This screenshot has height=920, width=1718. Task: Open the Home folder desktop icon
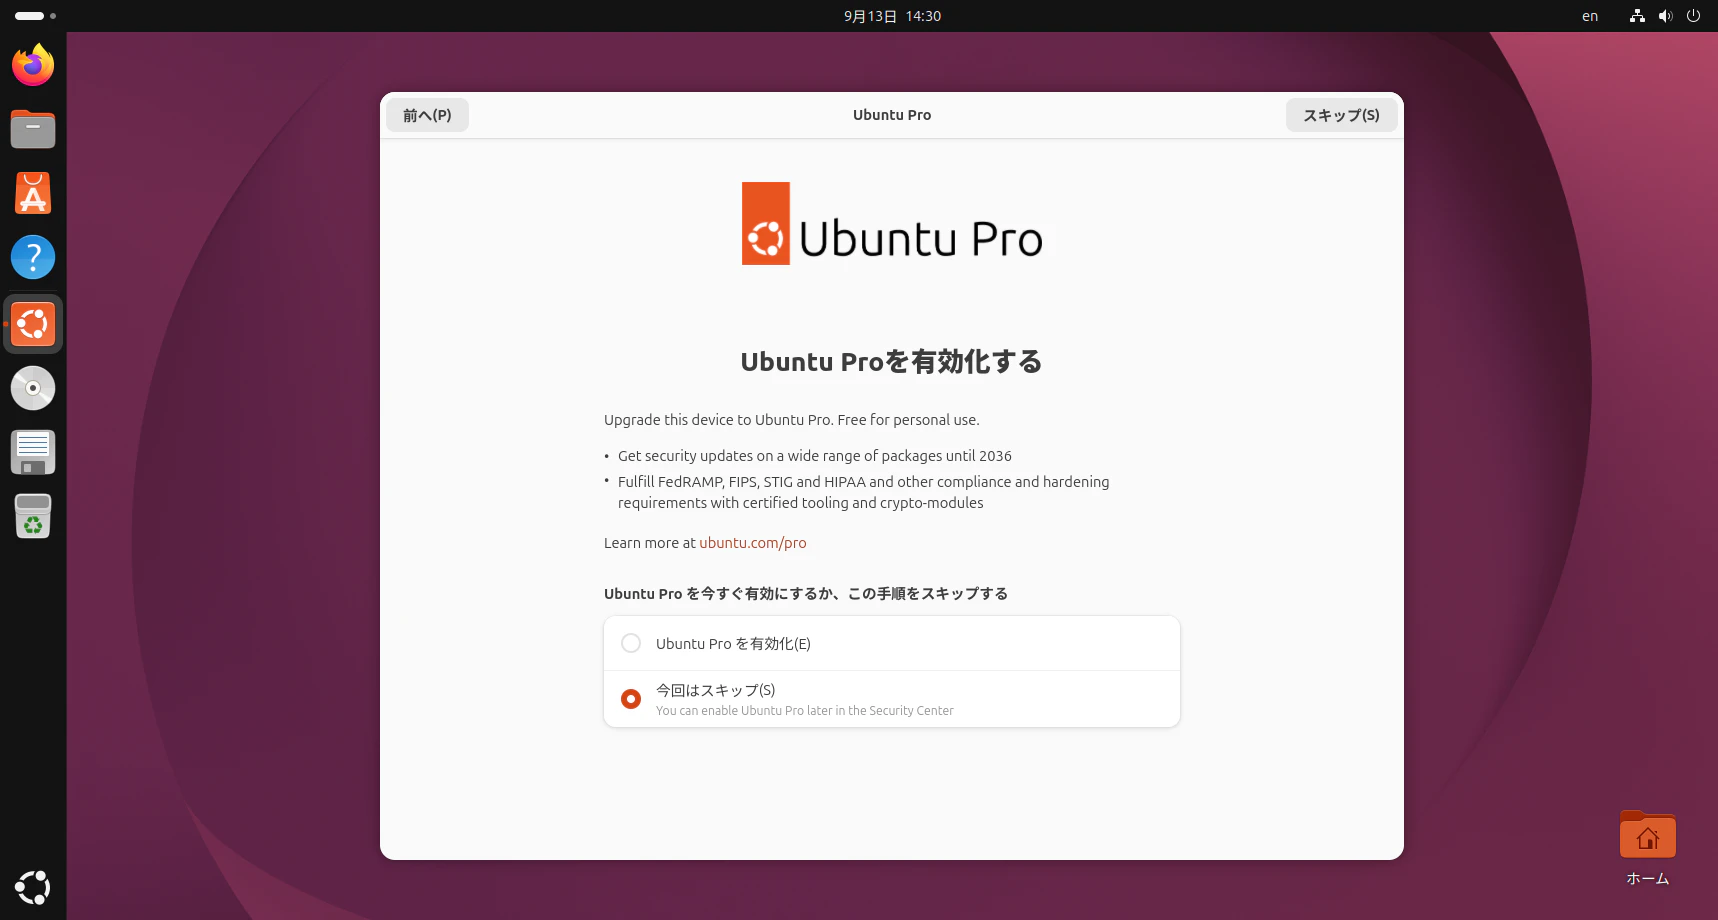(x=1648, y=848)
